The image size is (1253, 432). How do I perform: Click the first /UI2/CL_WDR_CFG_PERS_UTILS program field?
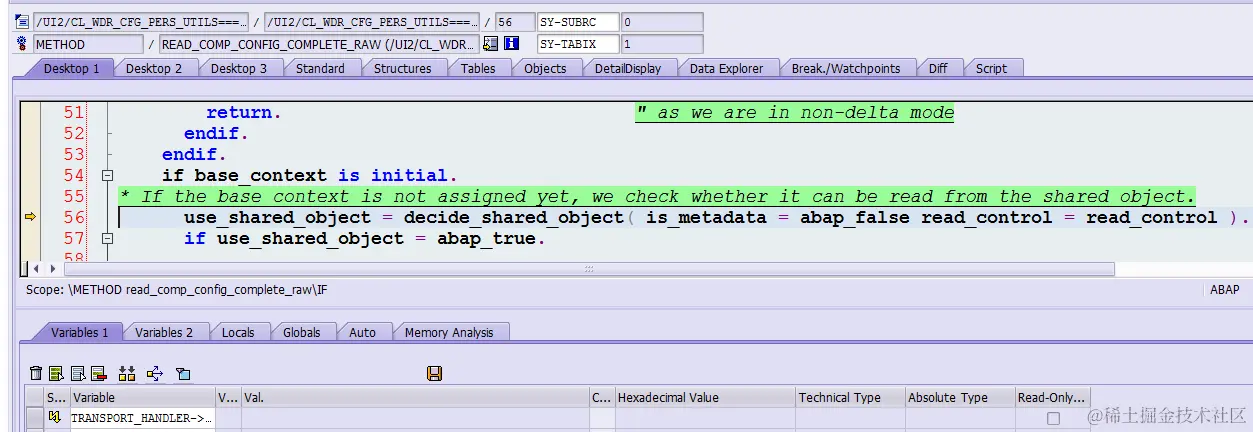pos(141,22)
